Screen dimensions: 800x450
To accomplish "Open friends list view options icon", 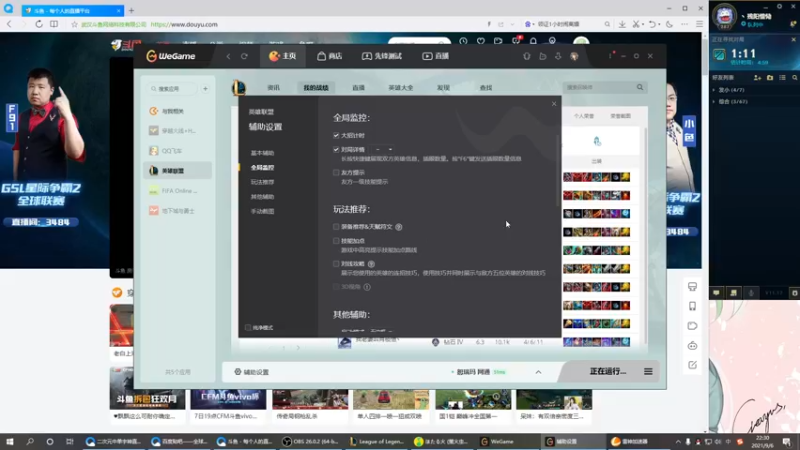I will pyautogui.click(x=782, y=78).
